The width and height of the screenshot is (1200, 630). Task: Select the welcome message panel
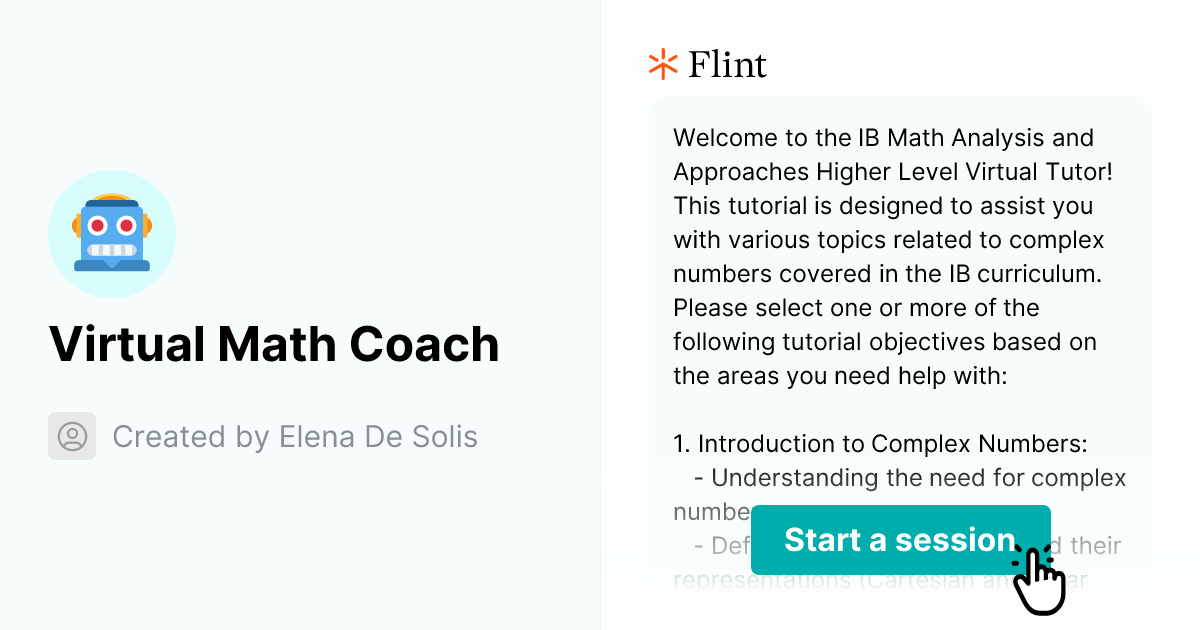(x=898, y=300)
